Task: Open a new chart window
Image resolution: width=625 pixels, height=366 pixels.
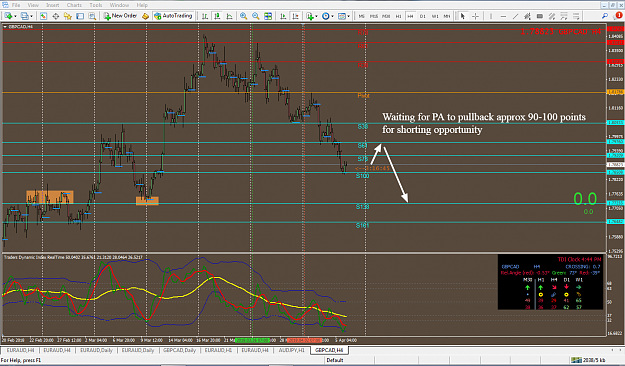Action: click(x=8, y=16)
